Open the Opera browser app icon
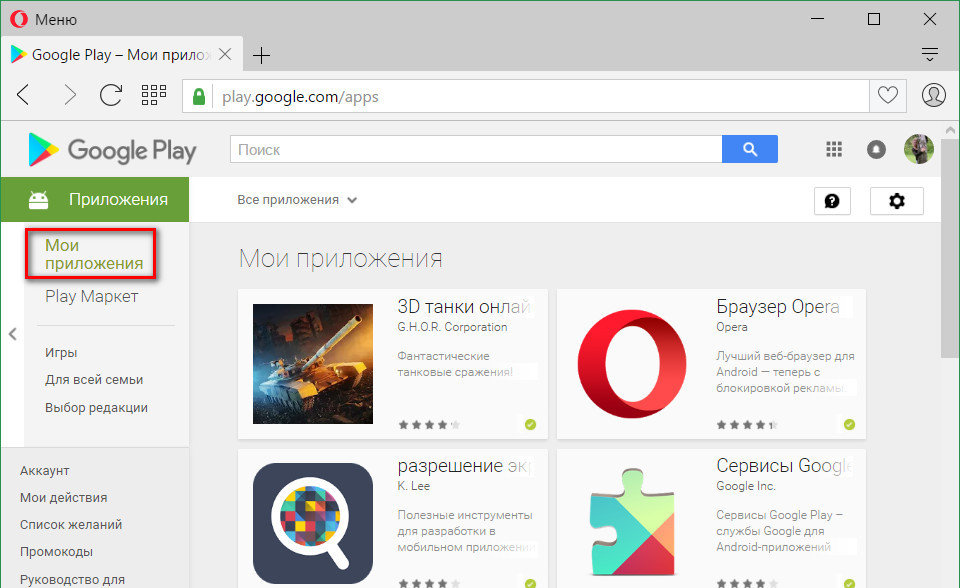 pyautogui.click(x=632, y=364)
